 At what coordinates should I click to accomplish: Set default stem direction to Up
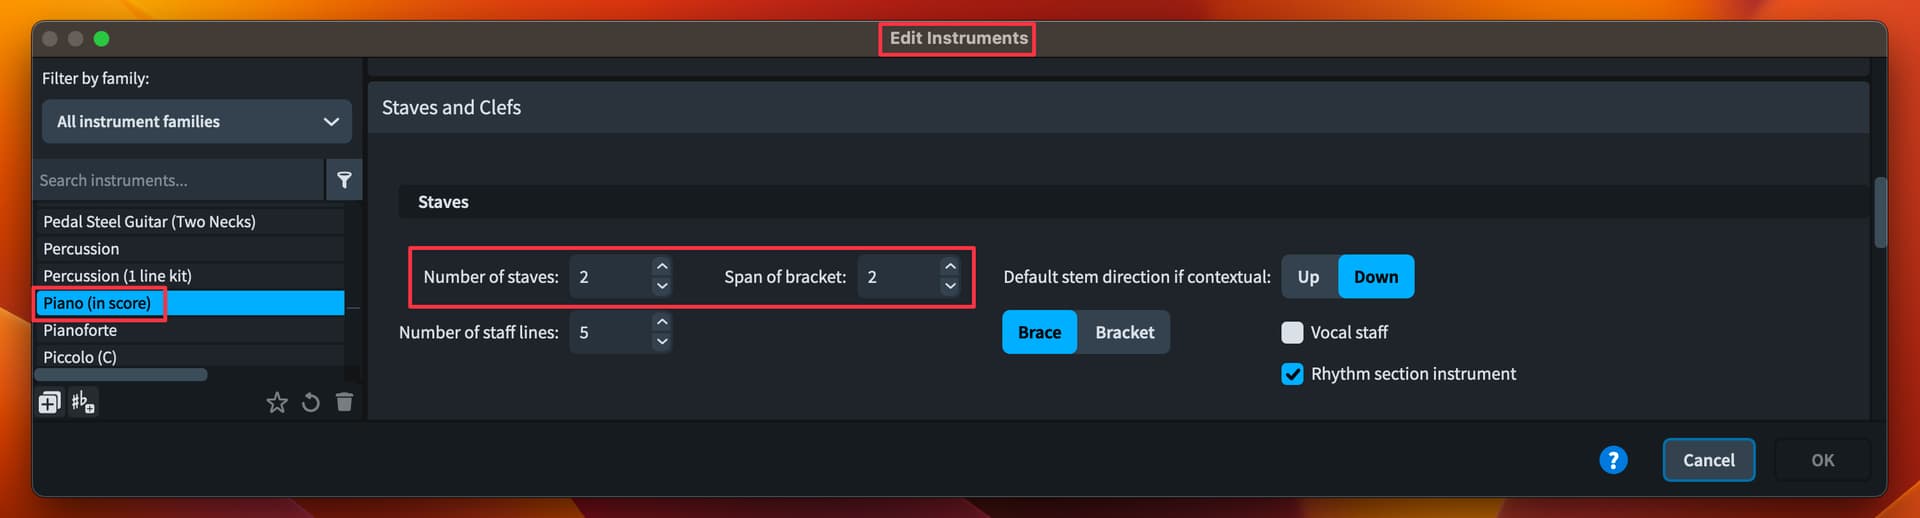coord(1309,277)
